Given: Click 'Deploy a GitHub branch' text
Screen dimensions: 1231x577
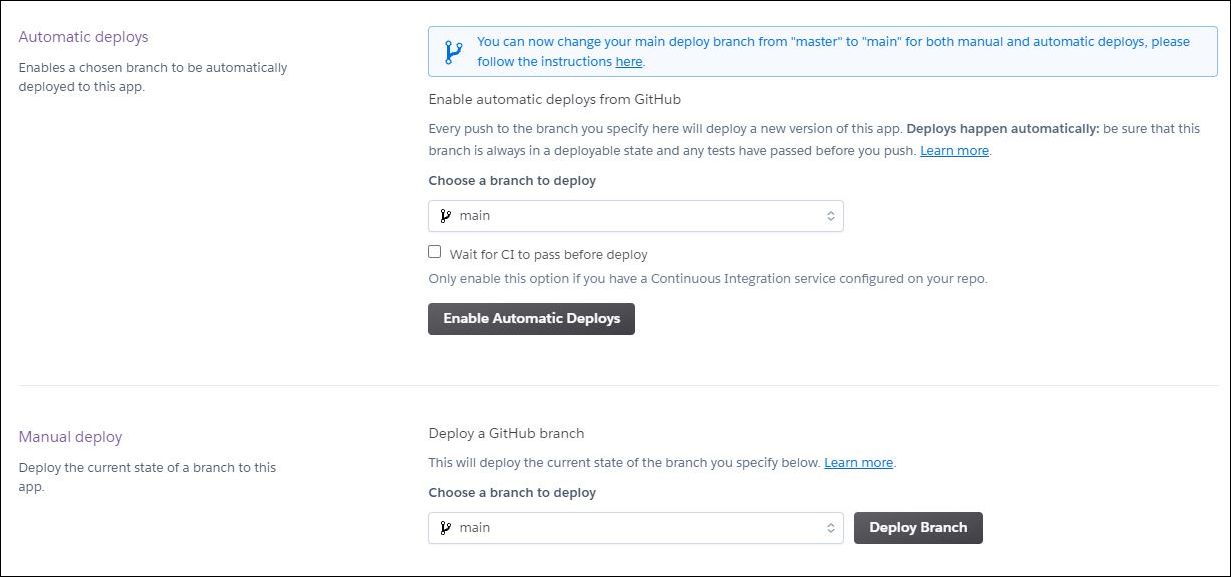Looking at the screenshot, I should [x=506, y=434].
